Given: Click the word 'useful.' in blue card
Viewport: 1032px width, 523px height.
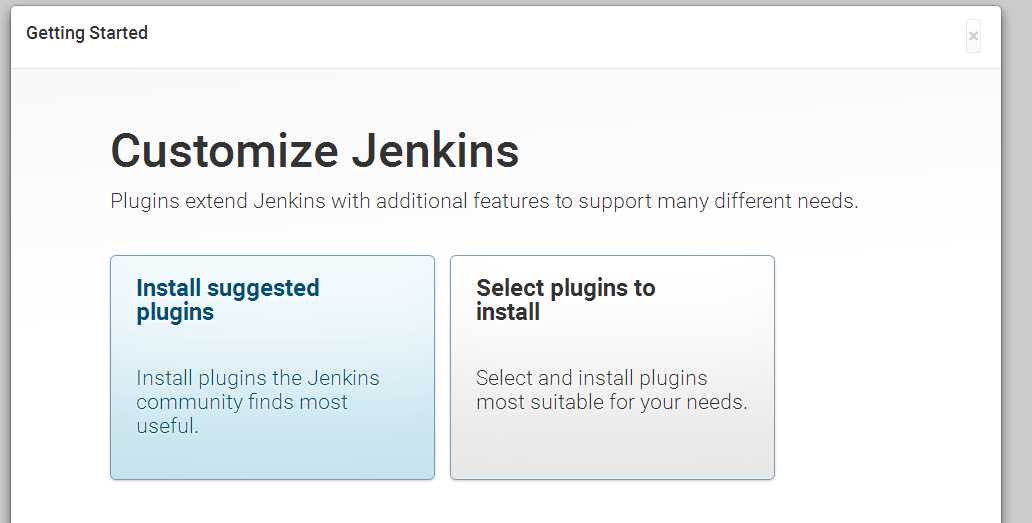Looking at the screenshot, I should coord(167,426).
